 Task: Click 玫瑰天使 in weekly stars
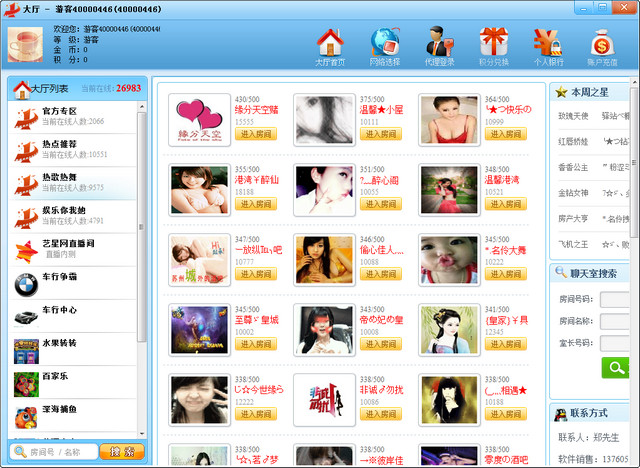(x=573, y=116)
